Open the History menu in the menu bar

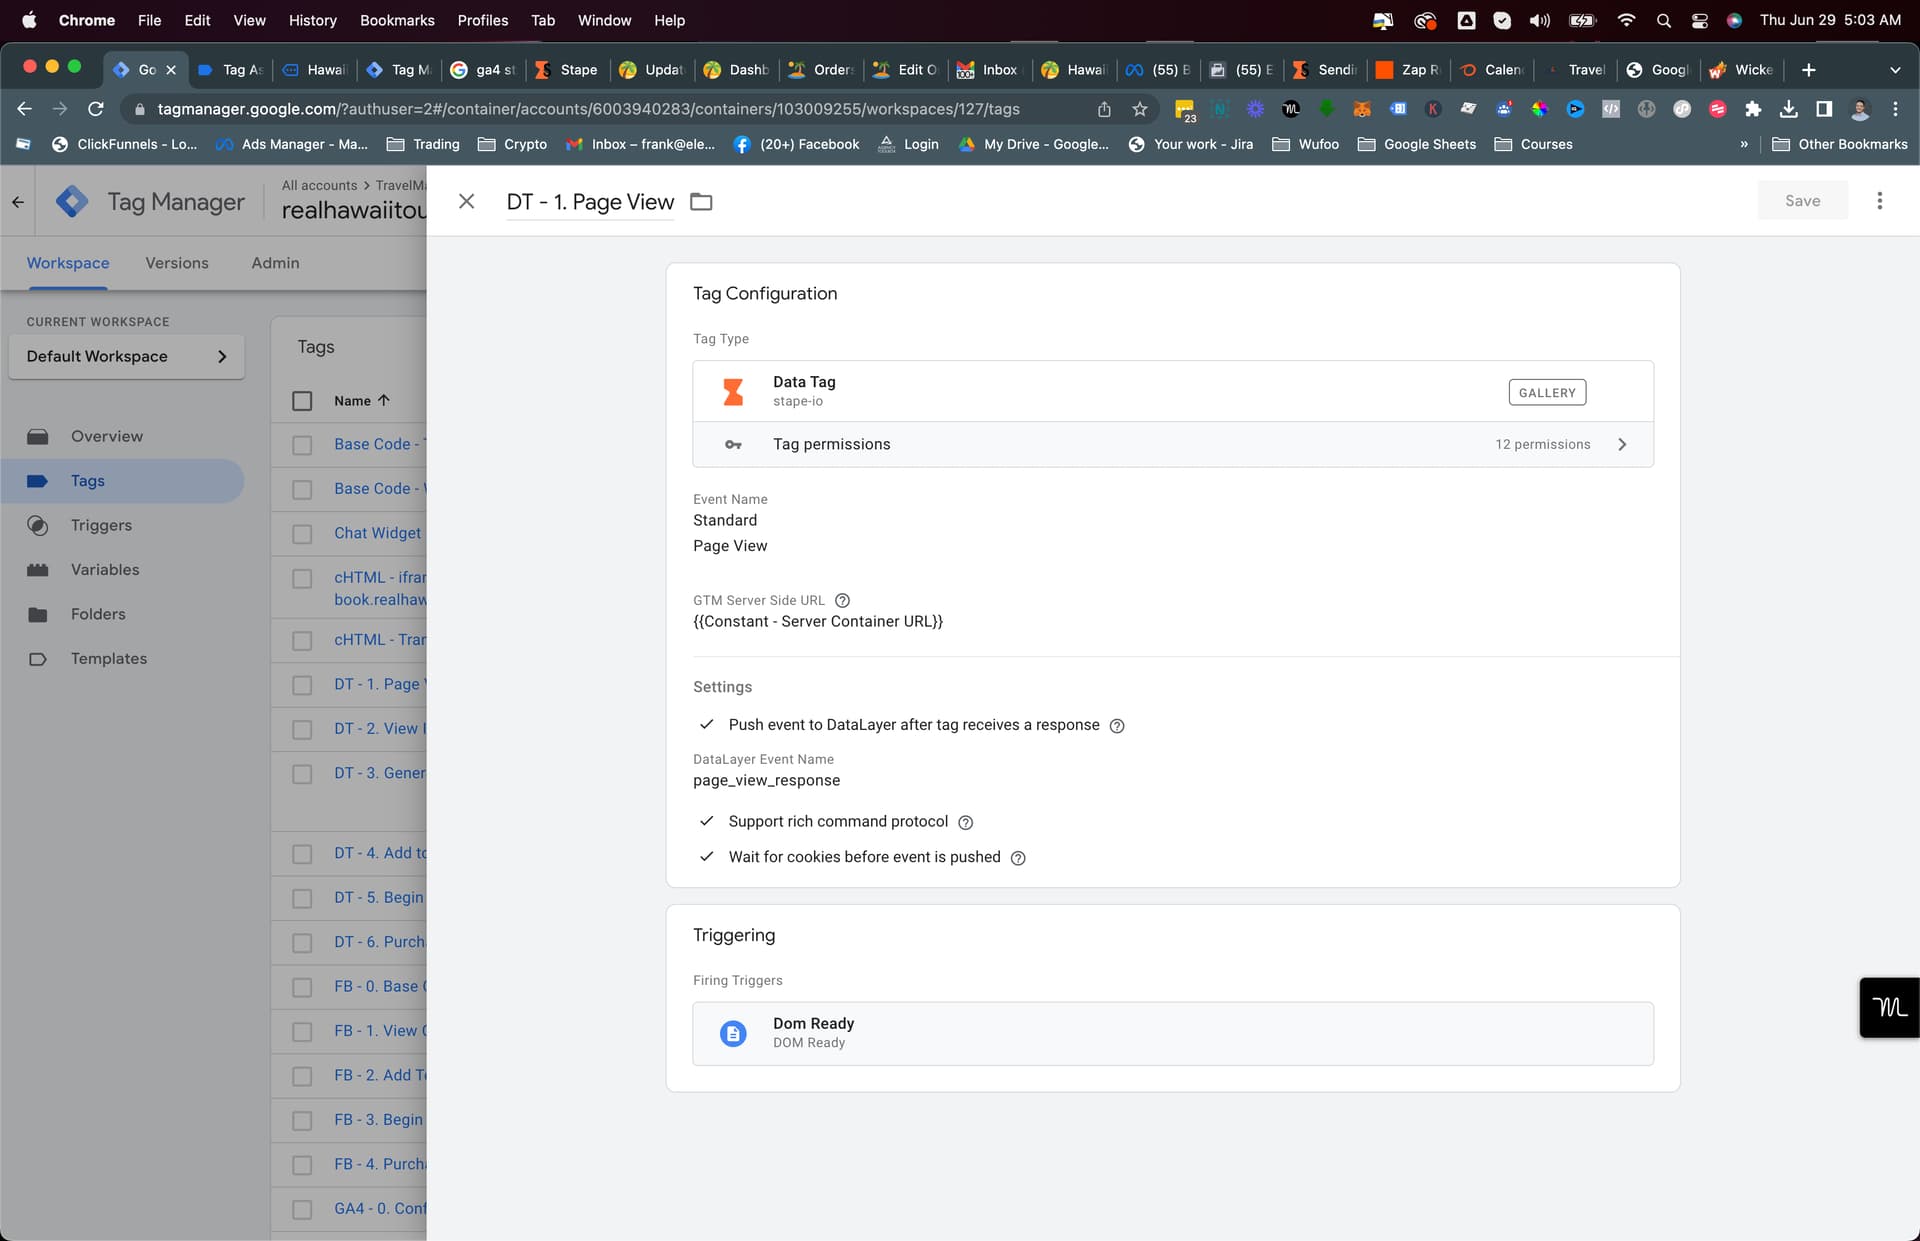coord(312,20)
